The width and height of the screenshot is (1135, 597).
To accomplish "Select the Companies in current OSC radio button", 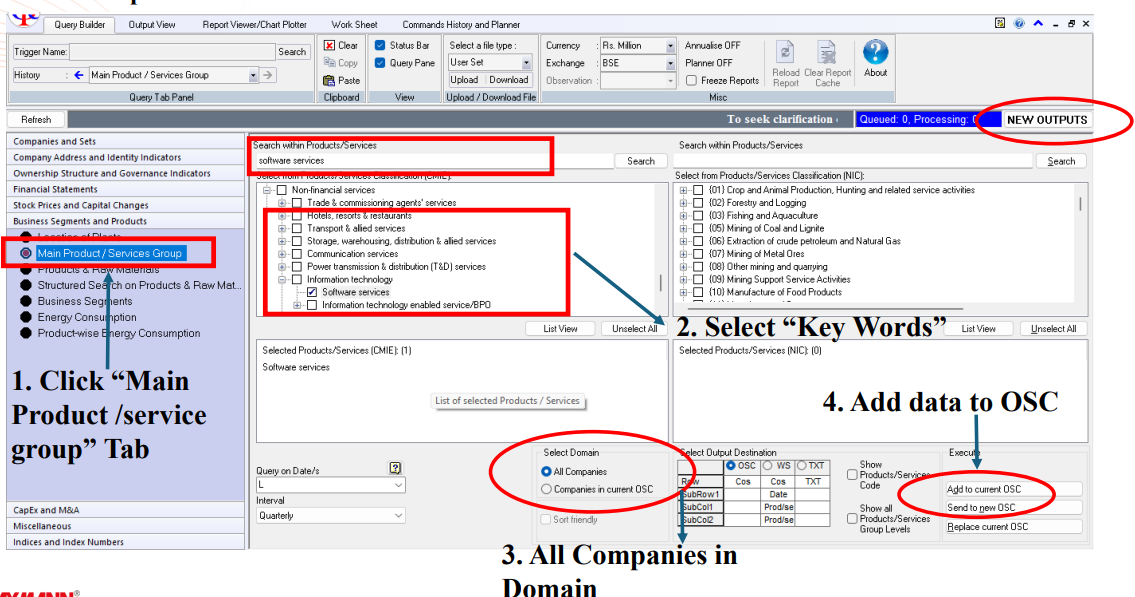I will [546, 489].
